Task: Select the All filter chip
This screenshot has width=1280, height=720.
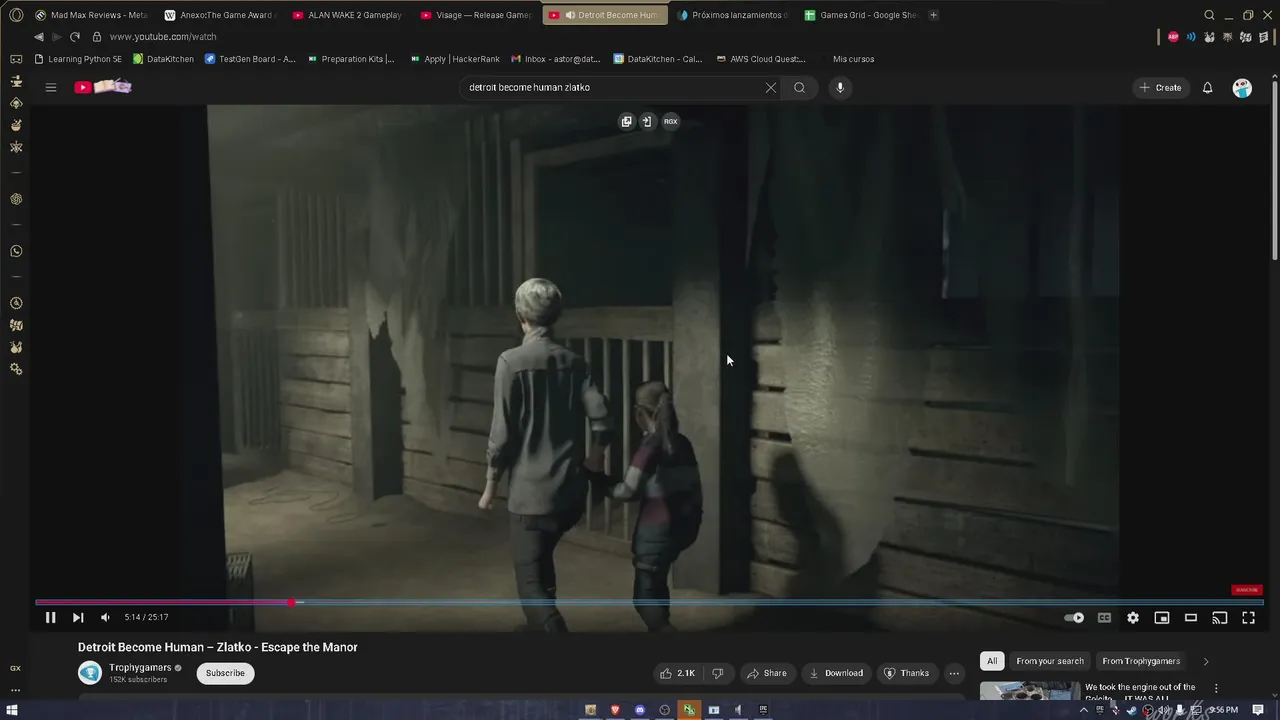Action: pyautogui.click(x=991, y=661)
